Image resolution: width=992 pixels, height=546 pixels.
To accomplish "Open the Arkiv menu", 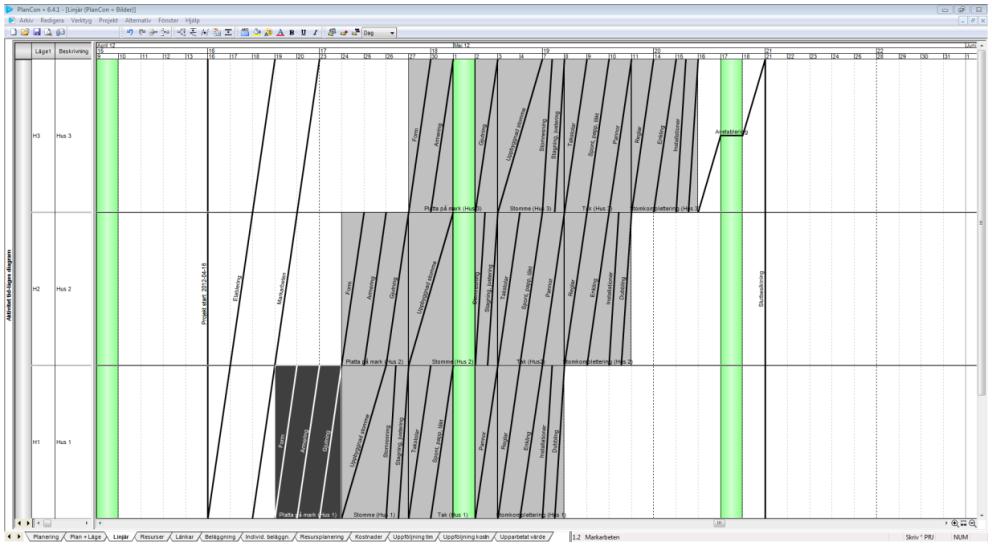I will [27, 20].
